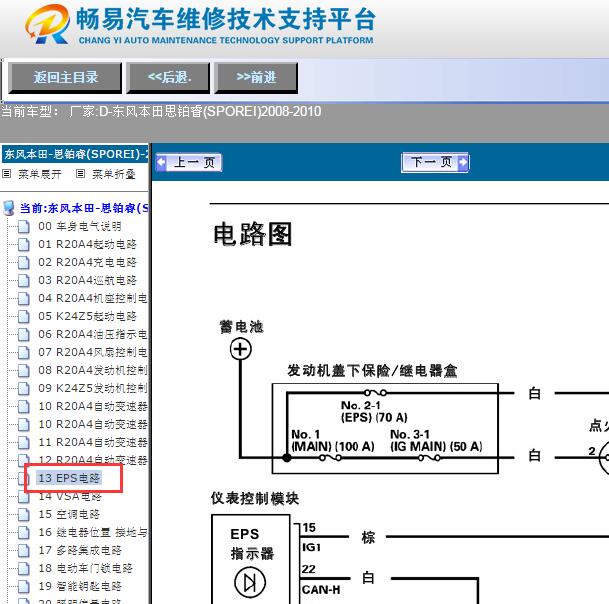Click the page icon beside 11 R20A4自动变速器
609x604 pixels.
23,442
